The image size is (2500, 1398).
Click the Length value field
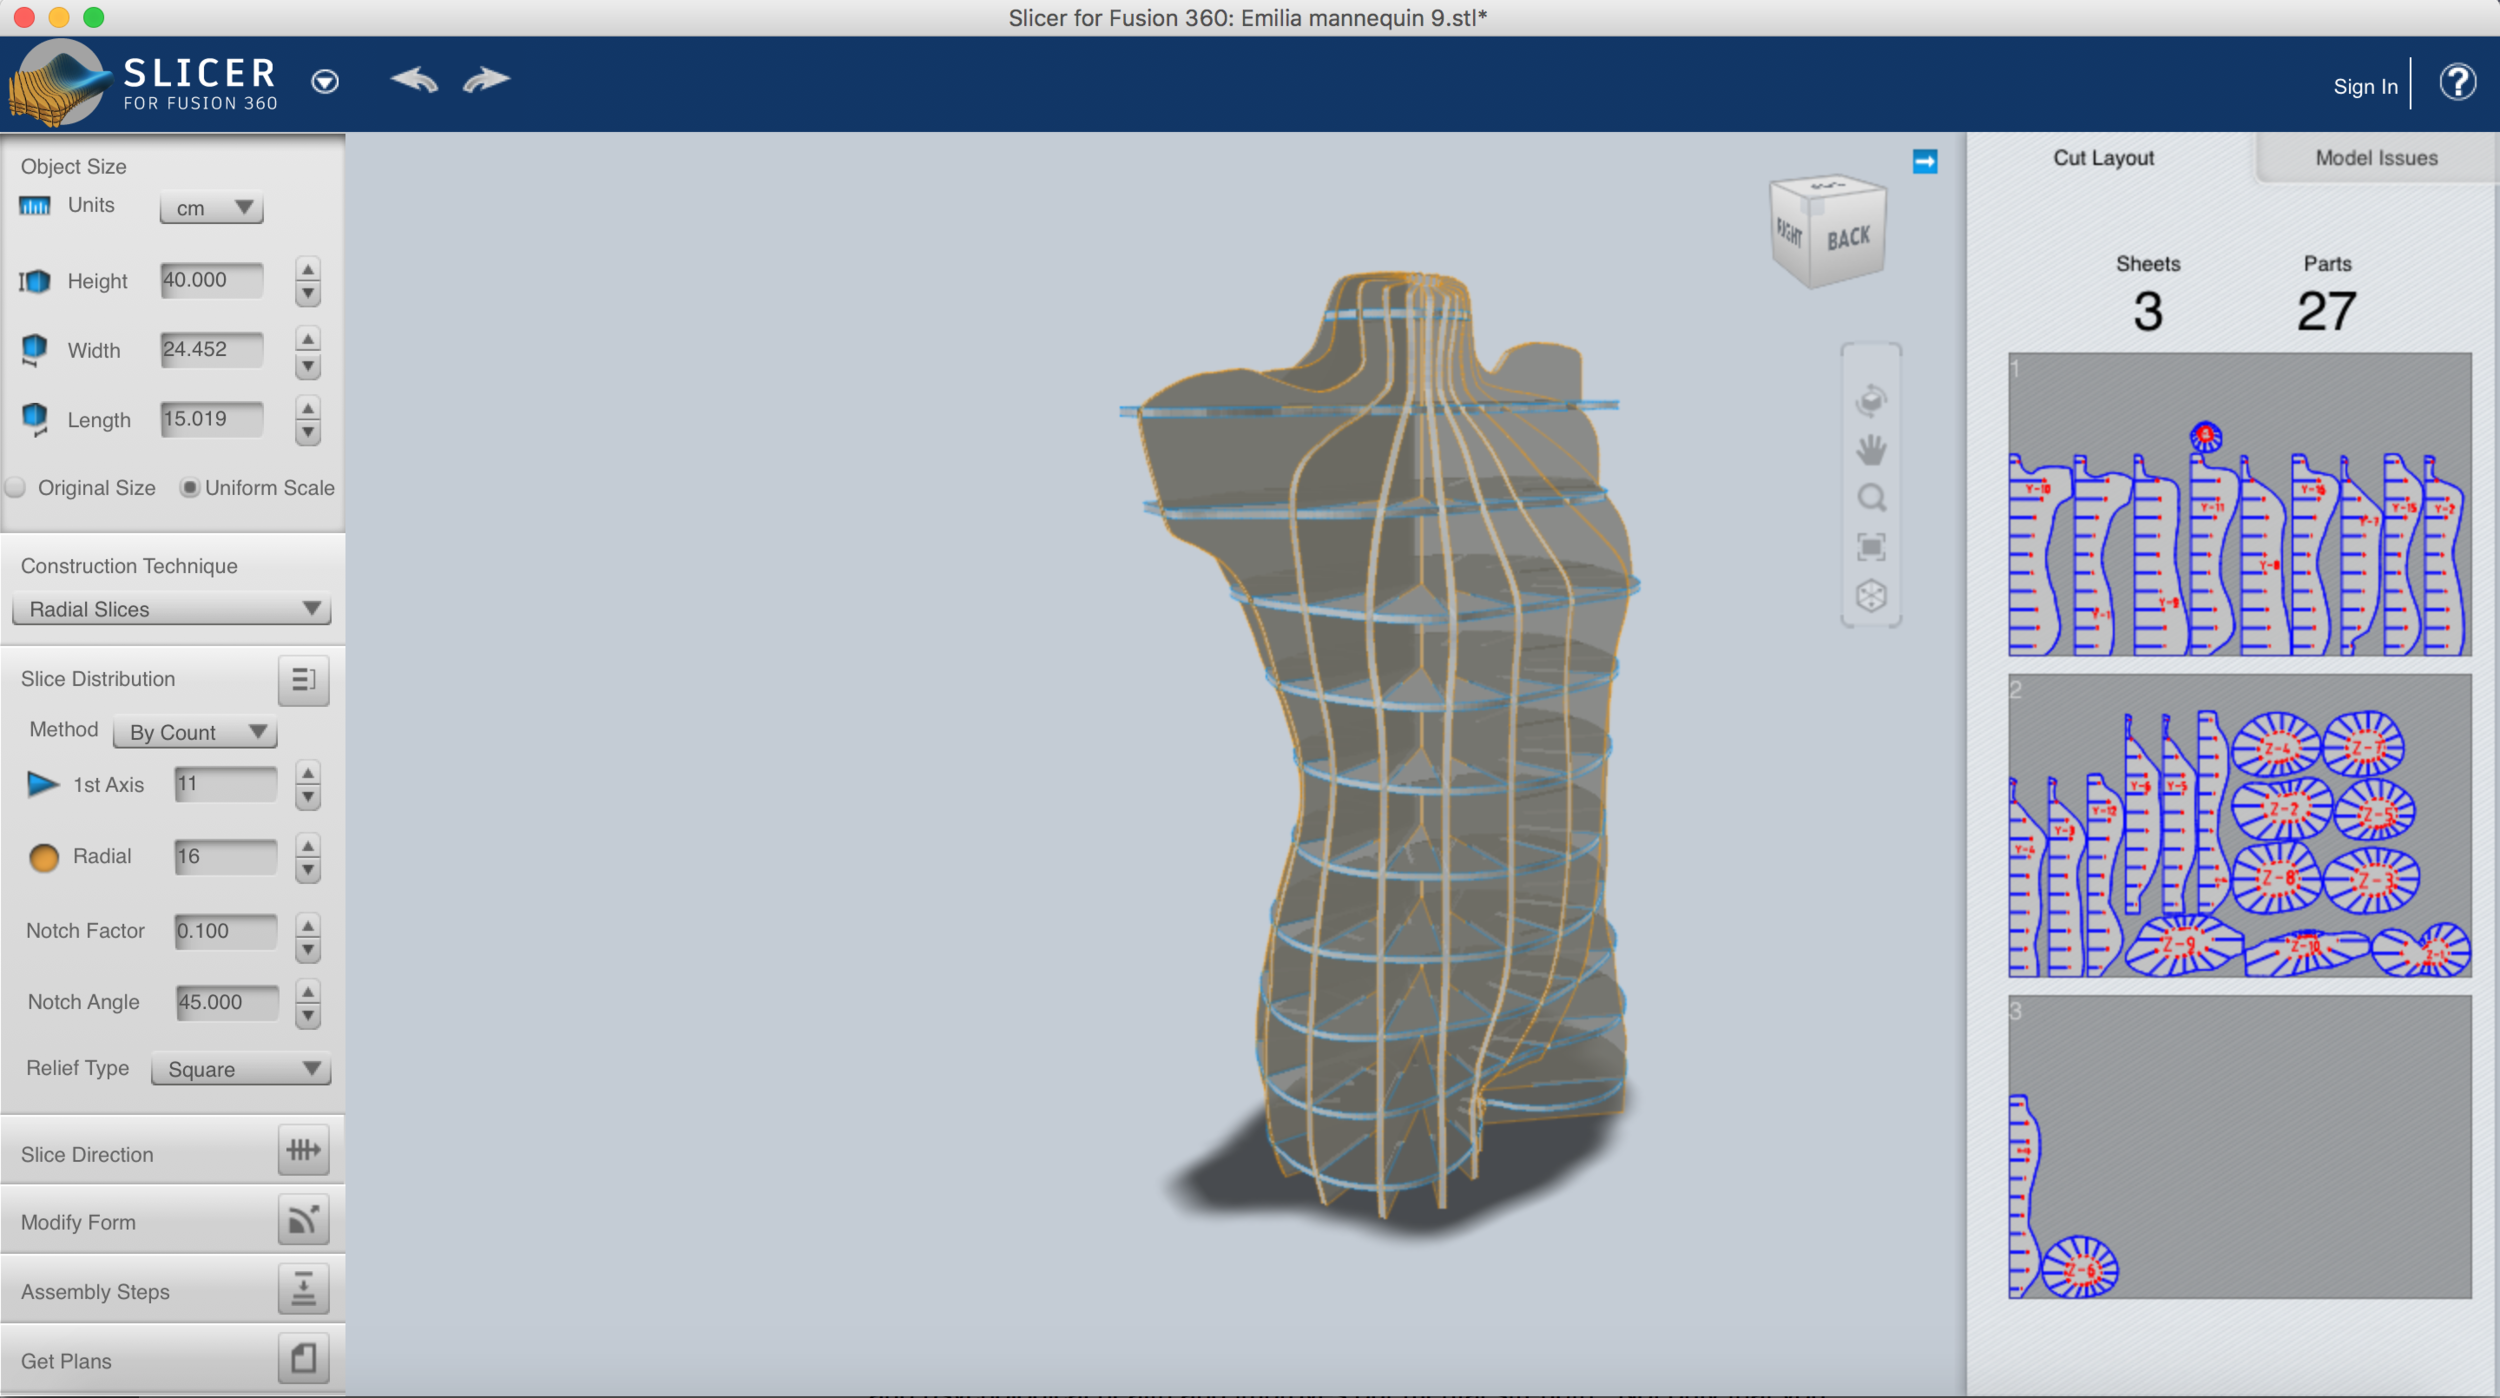[212, 418]
